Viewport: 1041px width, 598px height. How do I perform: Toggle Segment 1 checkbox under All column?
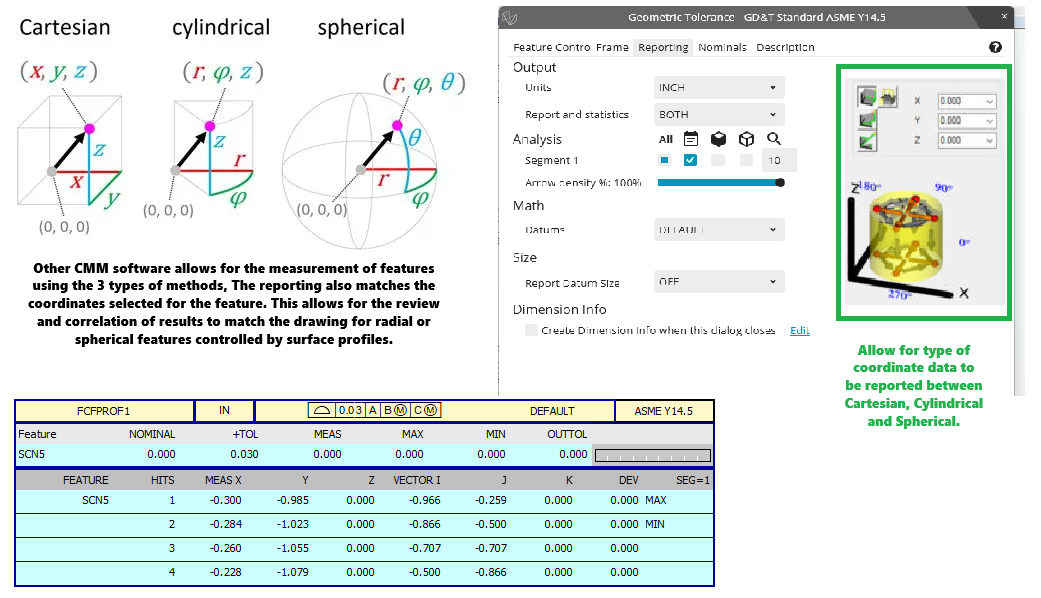coord(664,161)
